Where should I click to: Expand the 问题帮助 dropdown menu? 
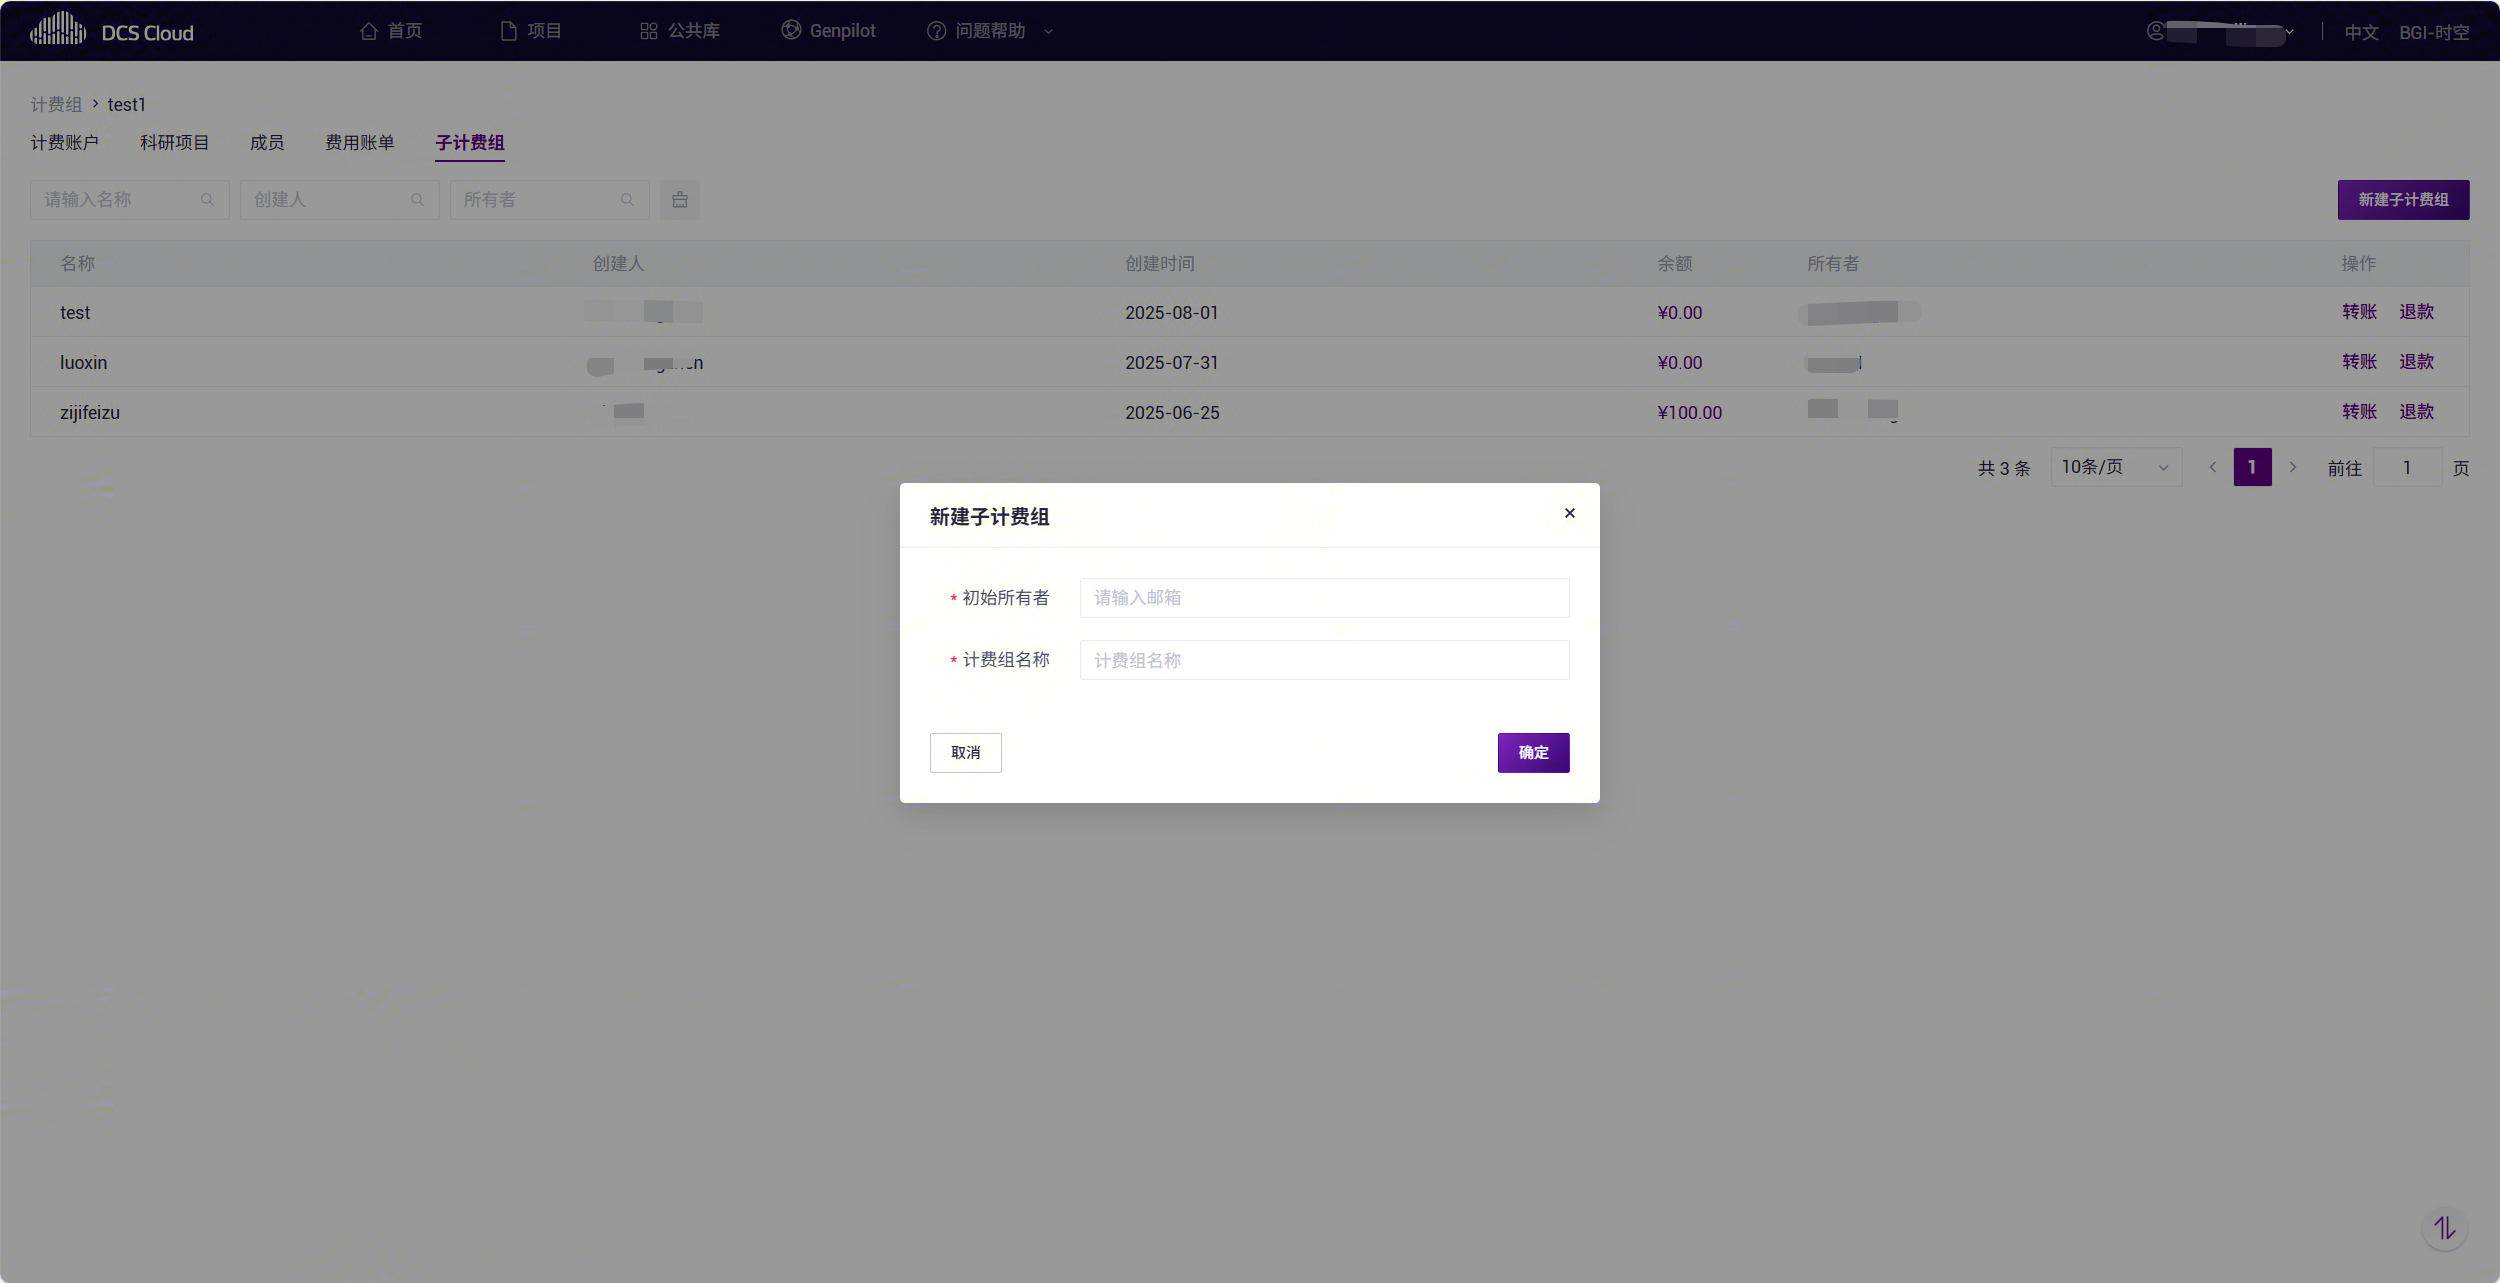pos(1048,31)
